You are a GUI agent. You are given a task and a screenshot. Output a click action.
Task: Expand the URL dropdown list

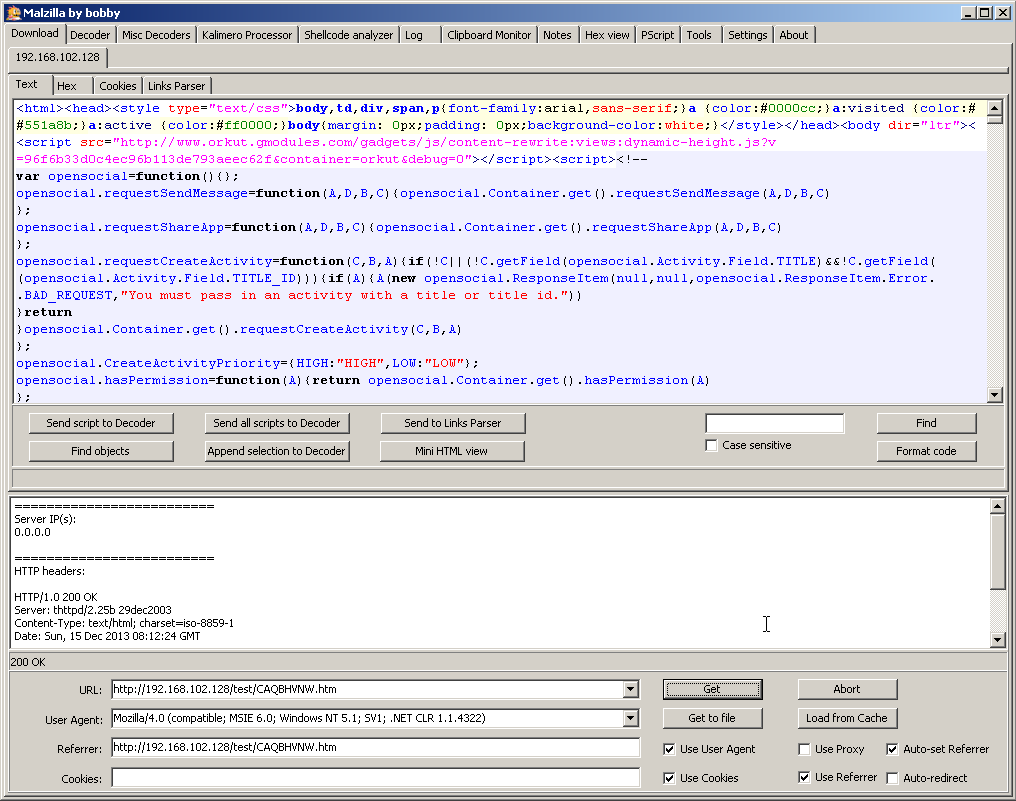pos(630,689)
